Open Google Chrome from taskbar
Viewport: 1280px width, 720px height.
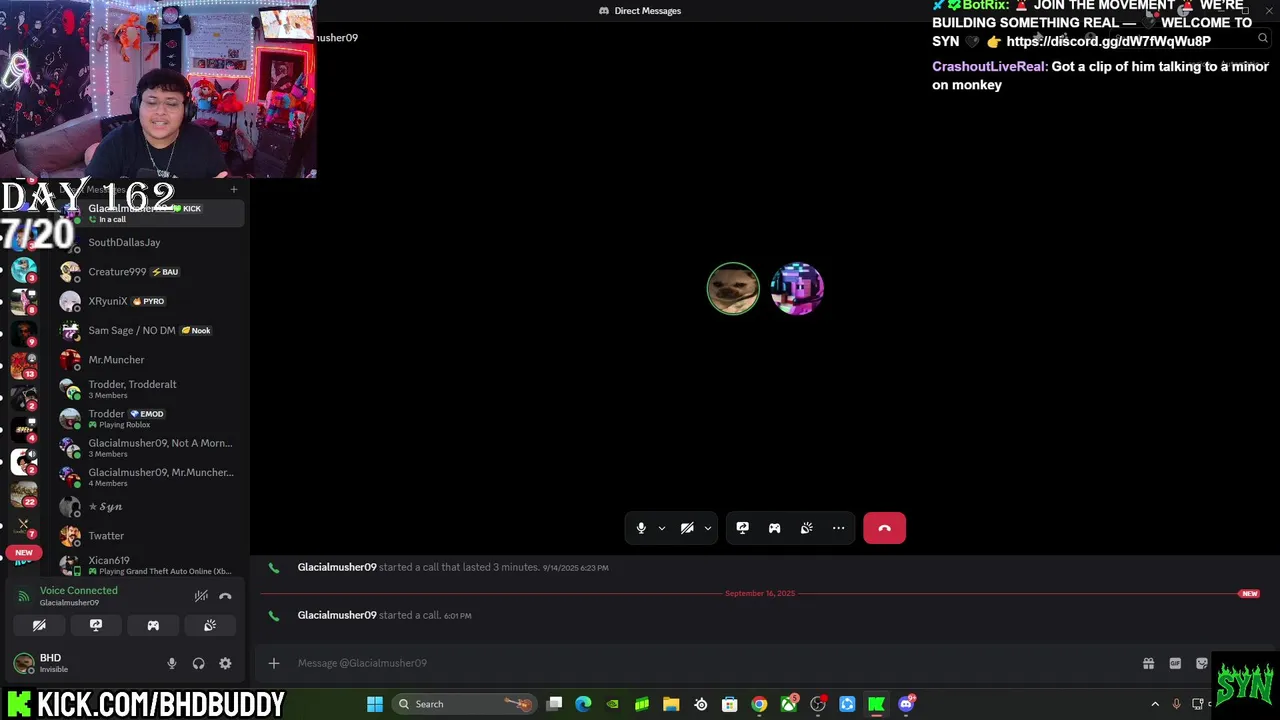pos(759,704)
